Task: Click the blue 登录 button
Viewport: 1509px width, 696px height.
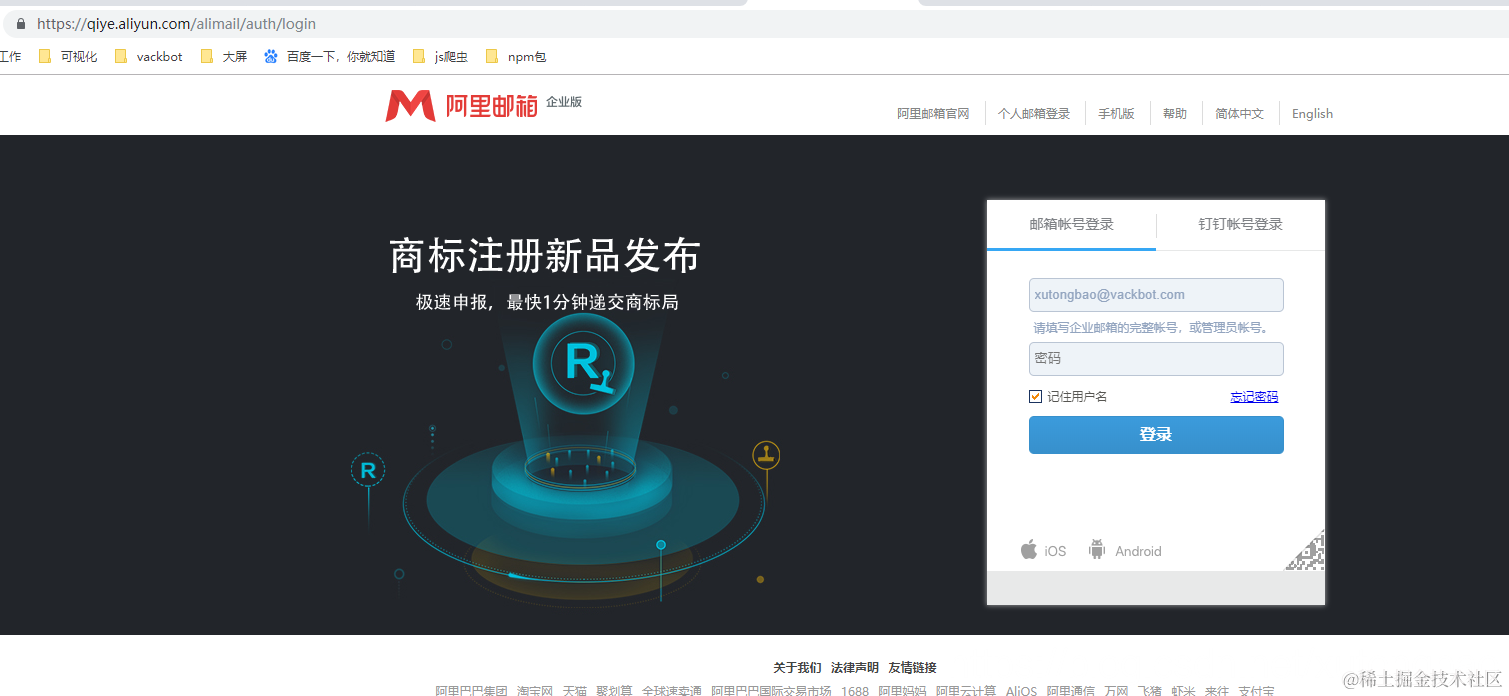Action: pos(1156,435)
